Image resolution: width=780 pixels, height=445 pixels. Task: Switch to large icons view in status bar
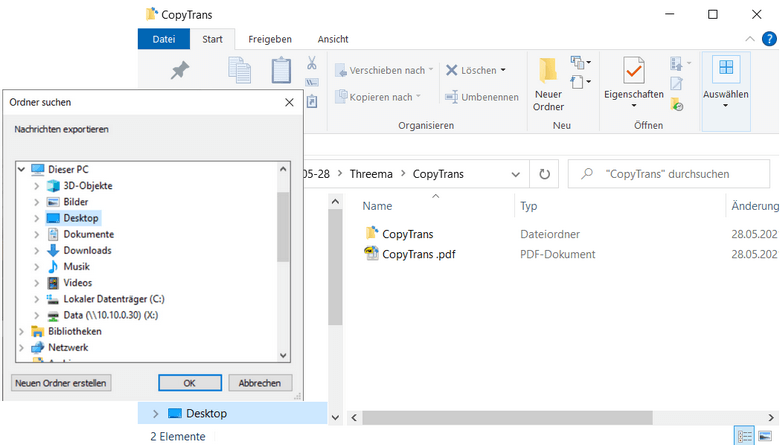pos(765,437)
